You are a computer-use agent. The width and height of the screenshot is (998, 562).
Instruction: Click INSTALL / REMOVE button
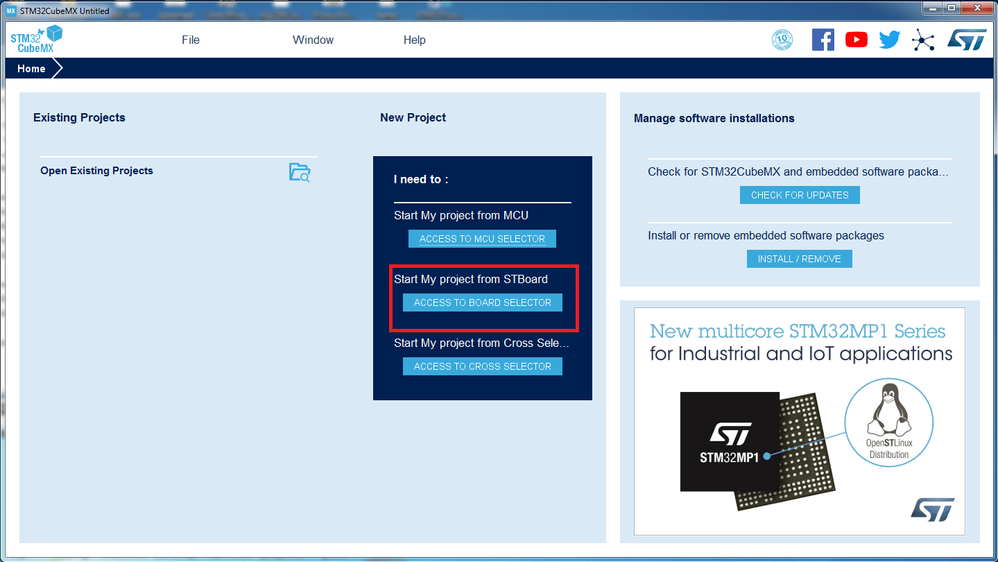tap(799, 258)
